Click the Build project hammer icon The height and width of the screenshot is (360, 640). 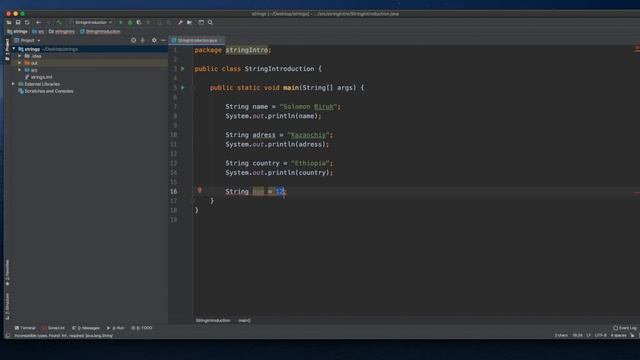(x=59, y=22)
